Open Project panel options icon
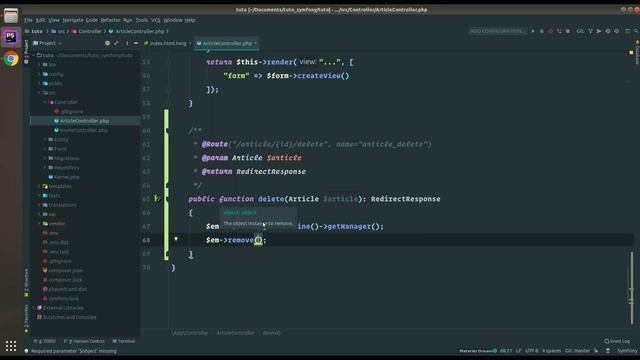640x360 pixels. click(x=127, y=43)
